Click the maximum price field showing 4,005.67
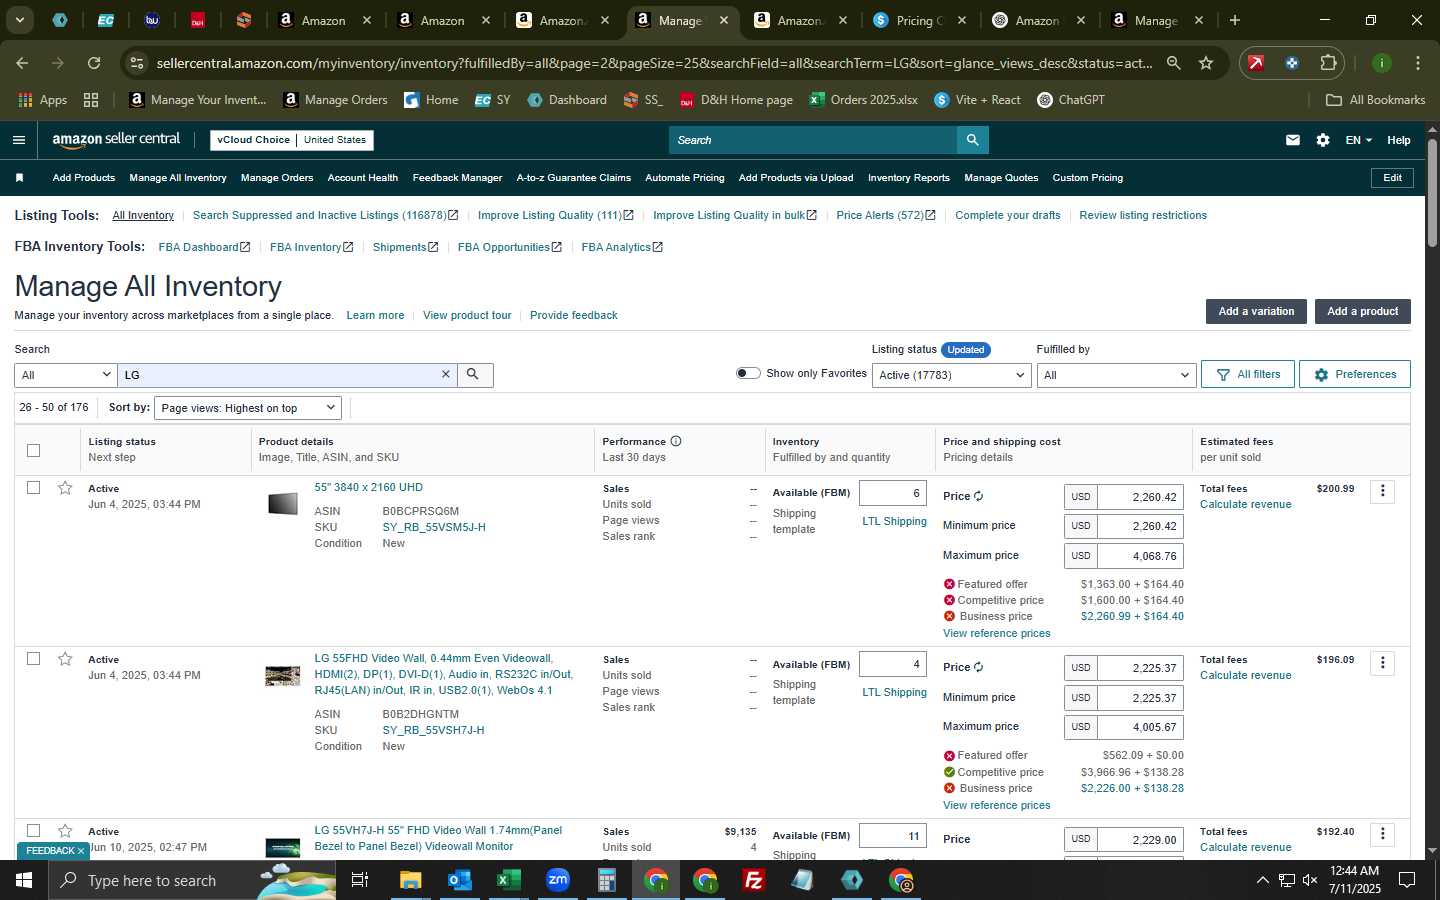Viewport: 1440px width, 900px height. tap(1140, 727)
